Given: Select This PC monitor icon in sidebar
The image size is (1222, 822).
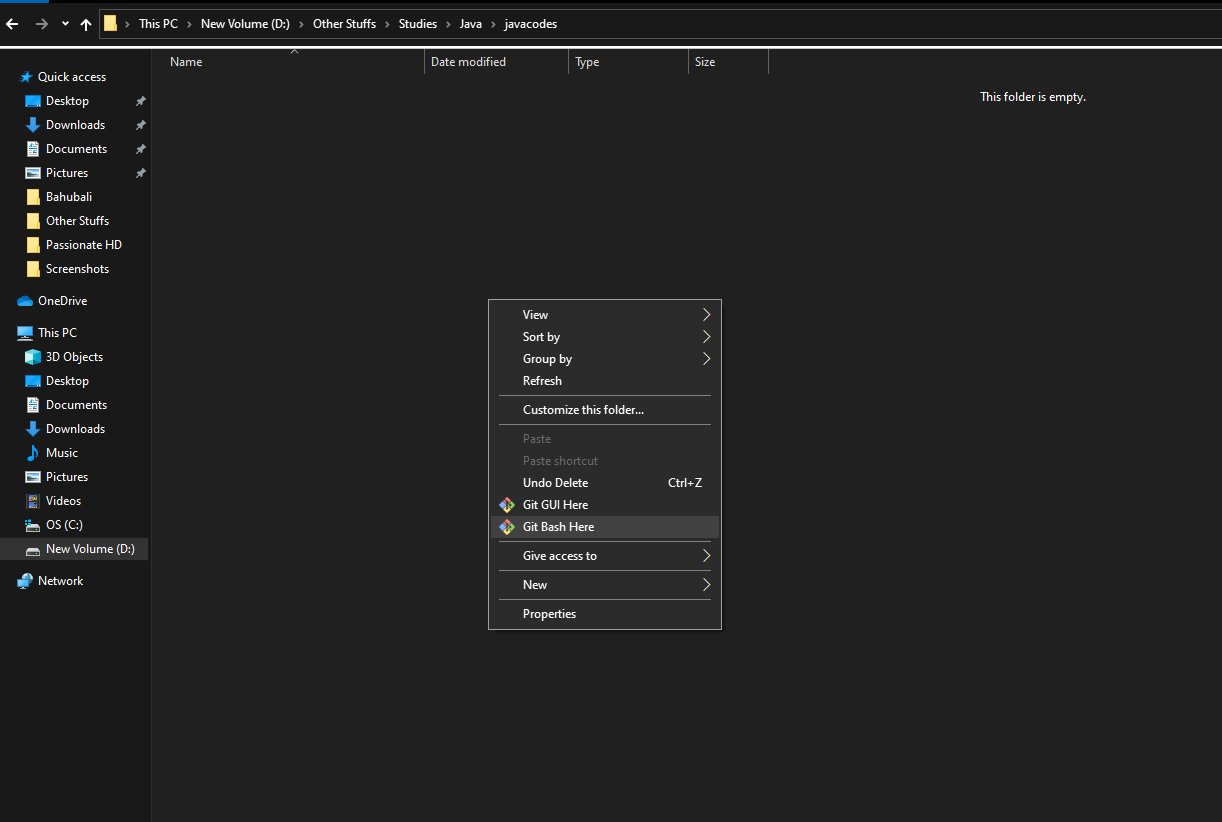Looking at the screenshot, I should 25,333.
